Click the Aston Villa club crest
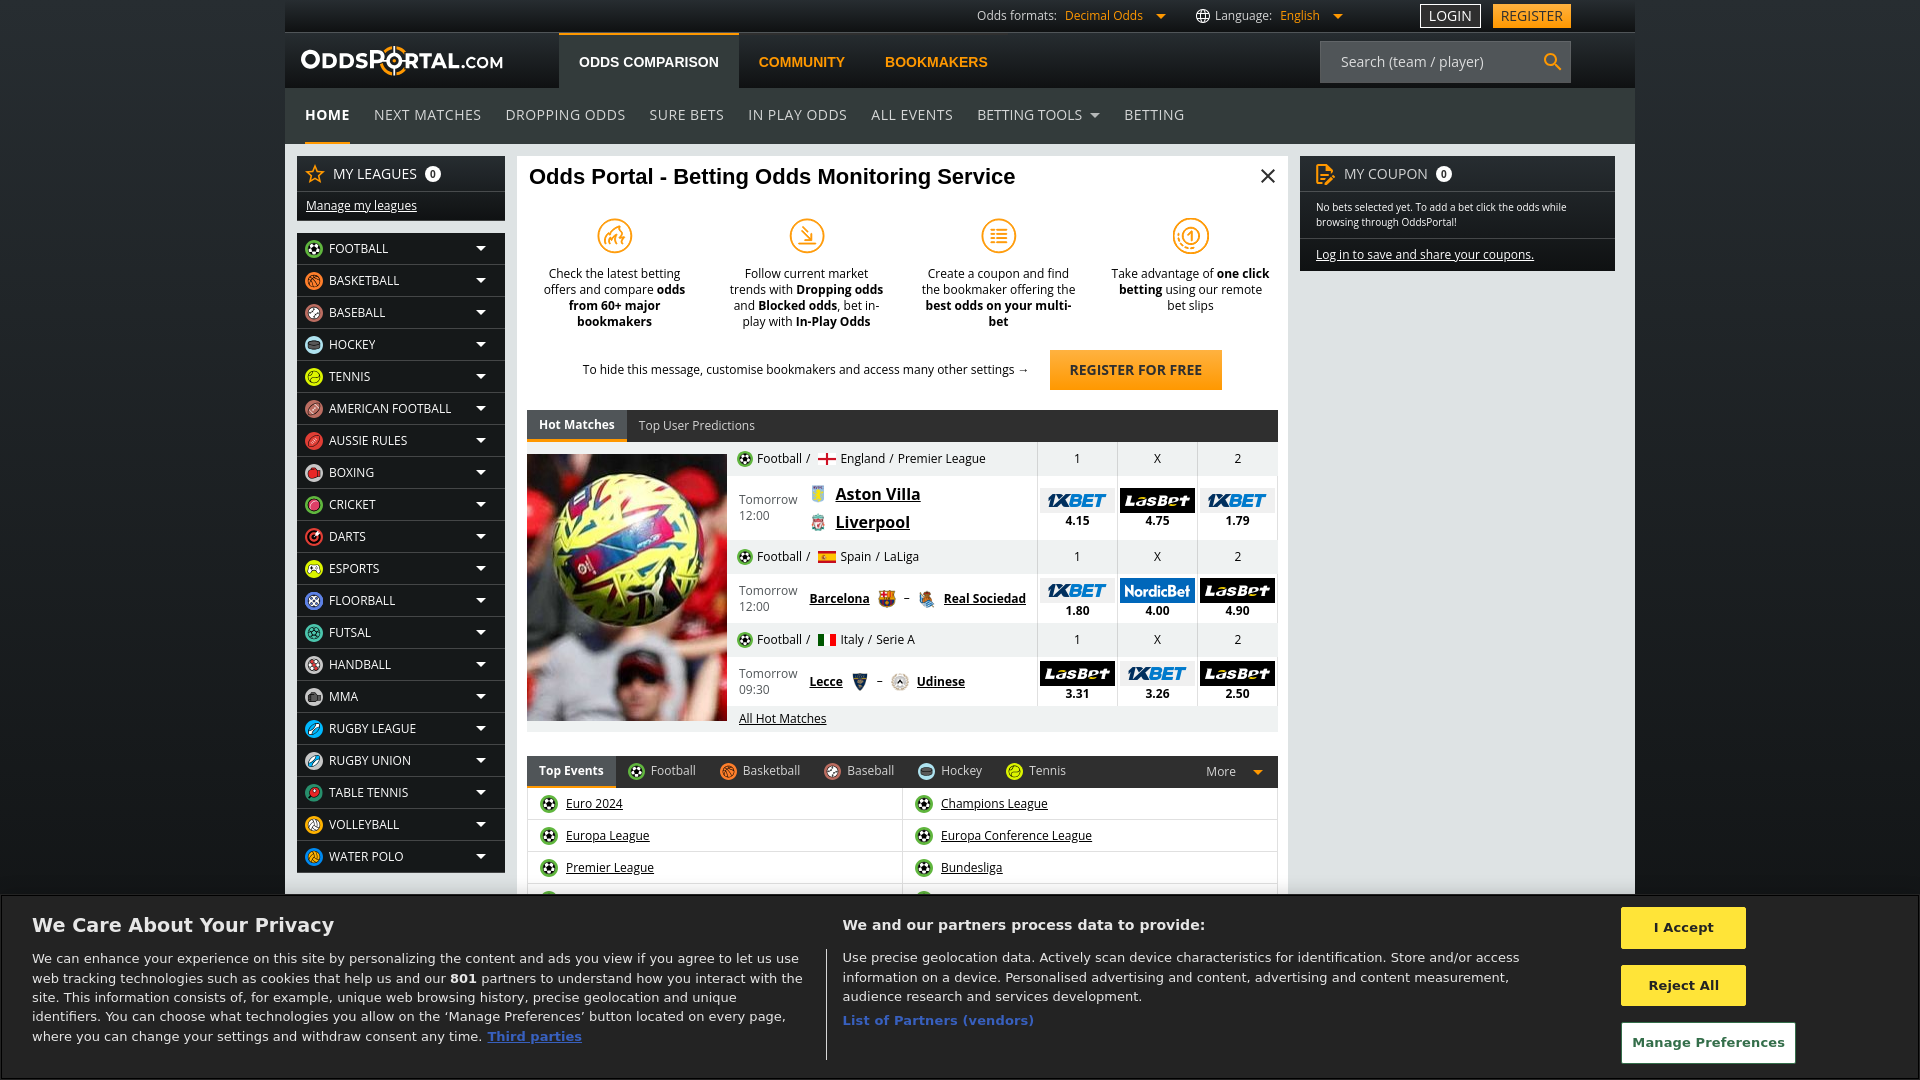The height and width of the screenshot is (1080, 1920). pyautogui.click(x=818, y=494)
